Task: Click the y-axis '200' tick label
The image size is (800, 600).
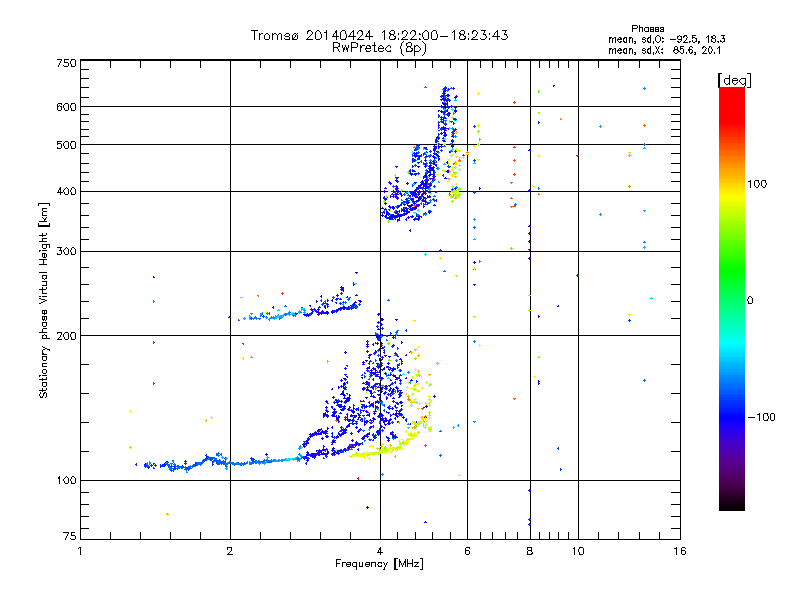Action: (66, 336)
